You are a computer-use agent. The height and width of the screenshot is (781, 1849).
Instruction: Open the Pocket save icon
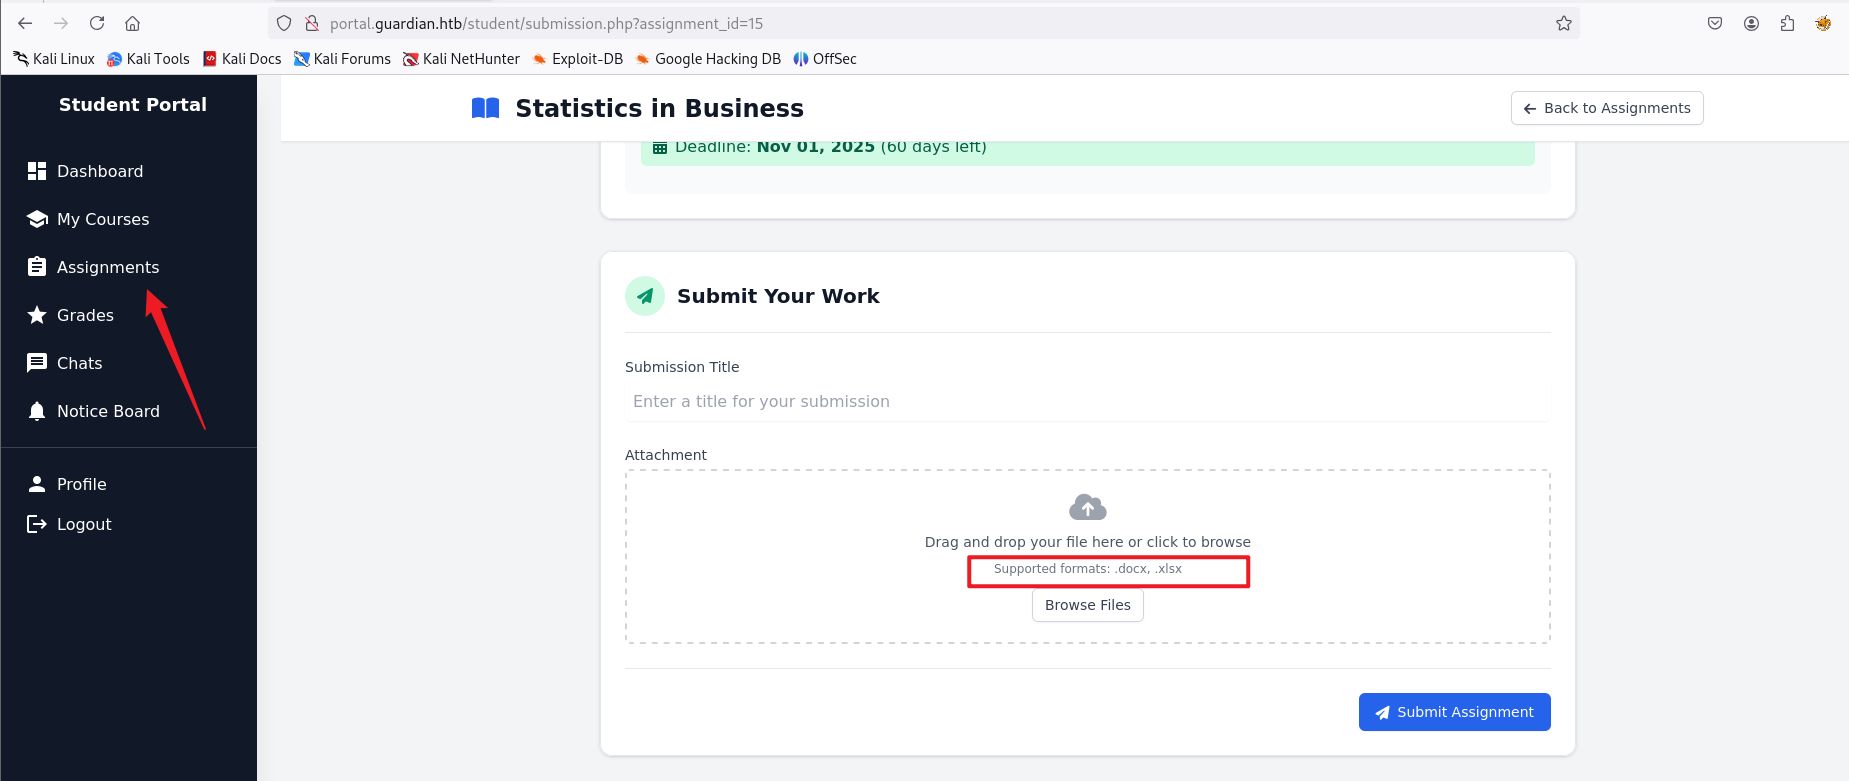coord(1715,23)
